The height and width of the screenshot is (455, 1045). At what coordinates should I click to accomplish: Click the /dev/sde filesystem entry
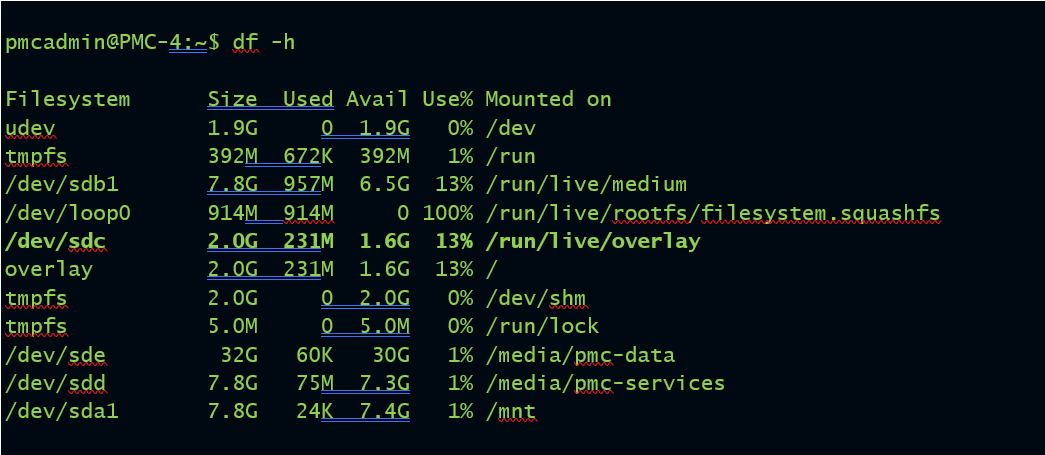55,355
